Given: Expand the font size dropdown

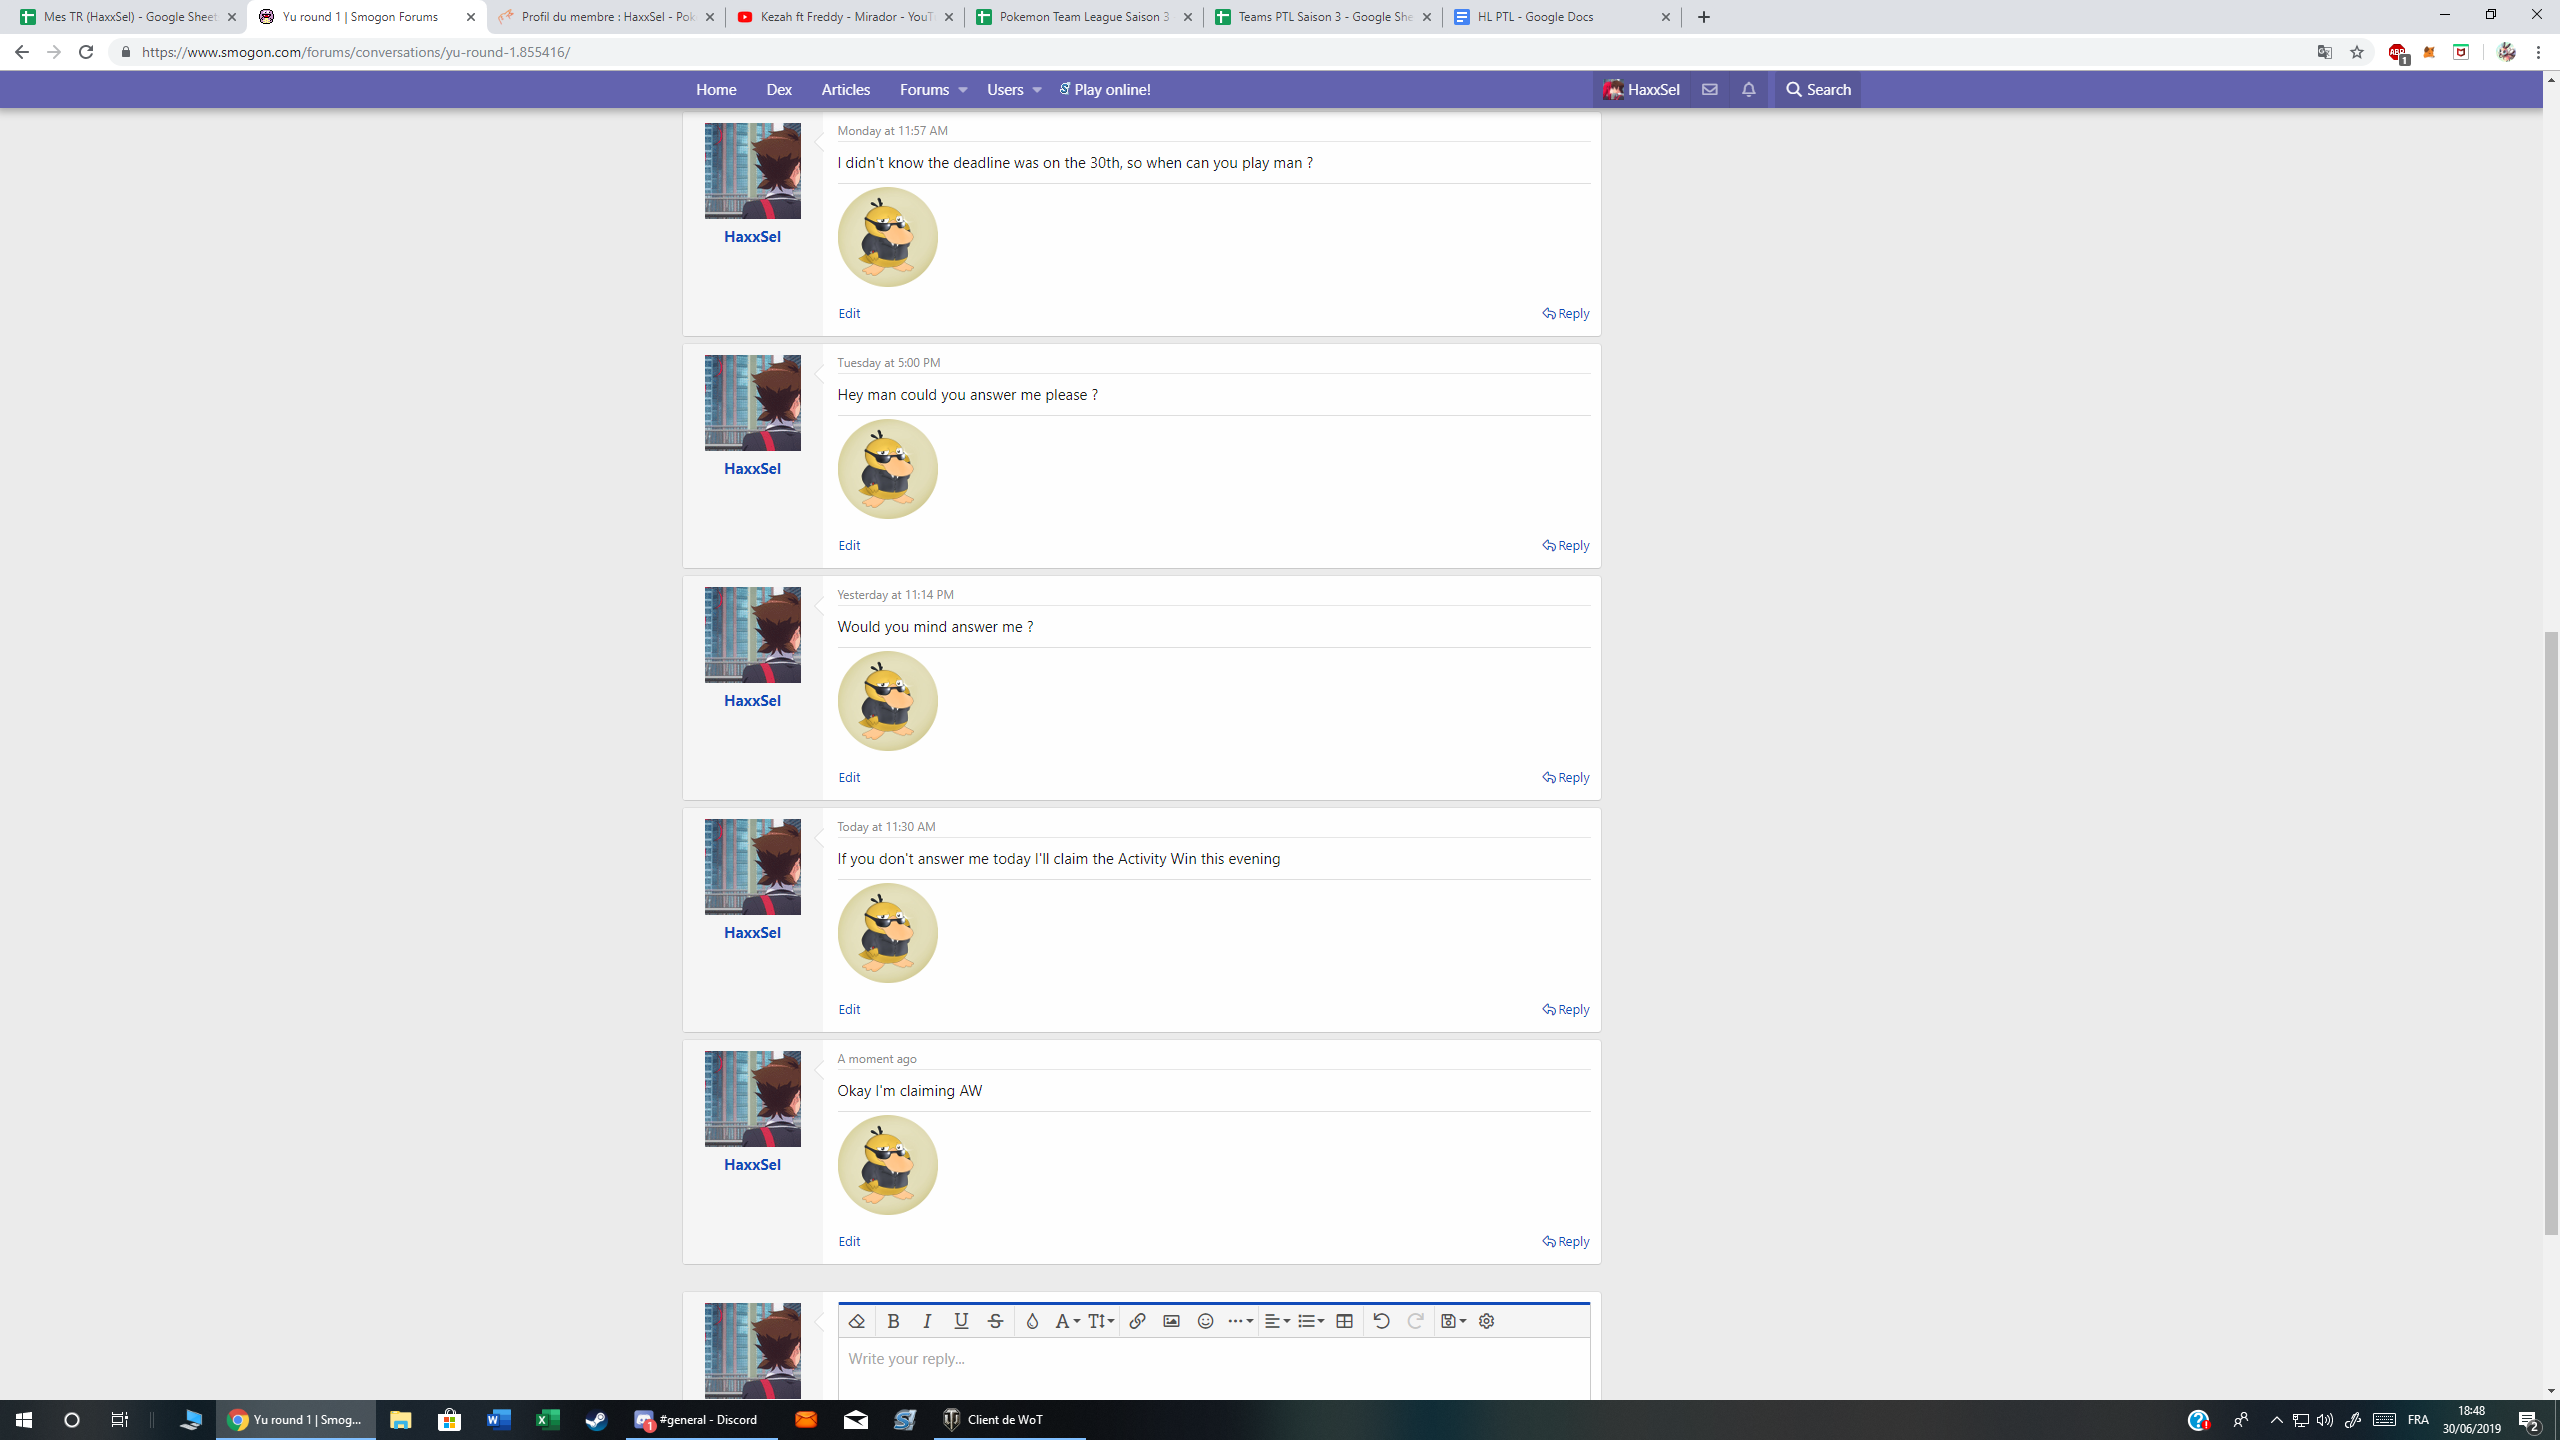Looking at the screenshot, I should (1100, 1321).
